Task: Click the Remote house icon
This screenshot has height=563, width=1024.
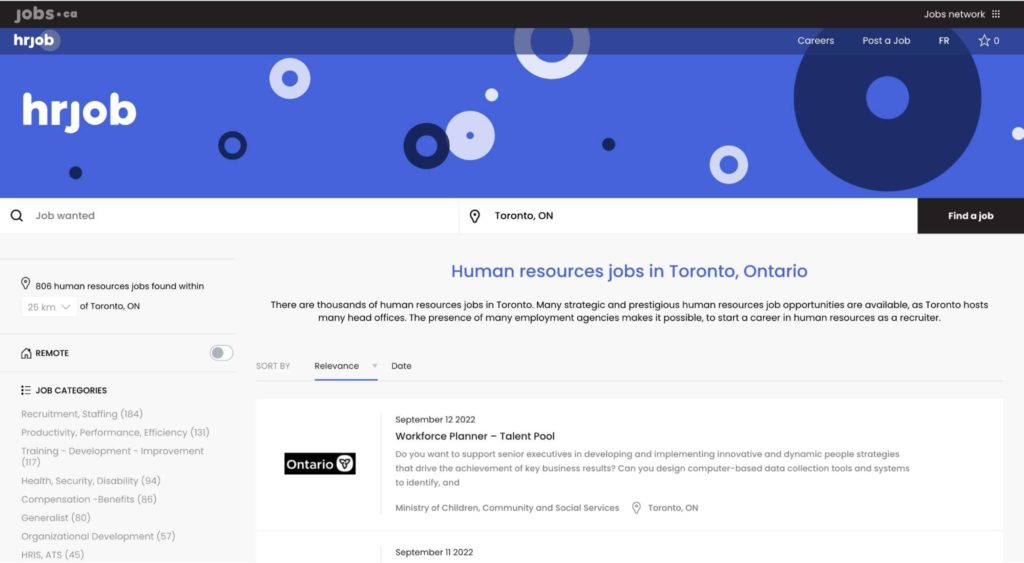Action: click(26, 353)
